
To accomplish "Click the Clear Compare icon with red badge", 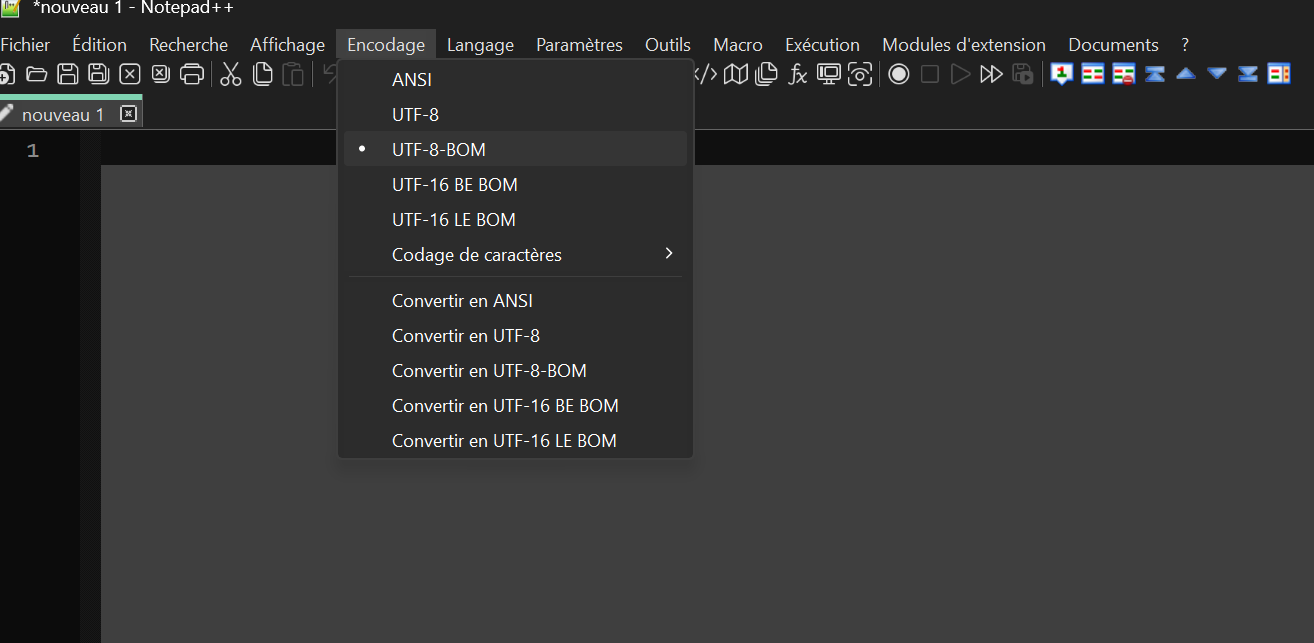I will point(1124,74).
